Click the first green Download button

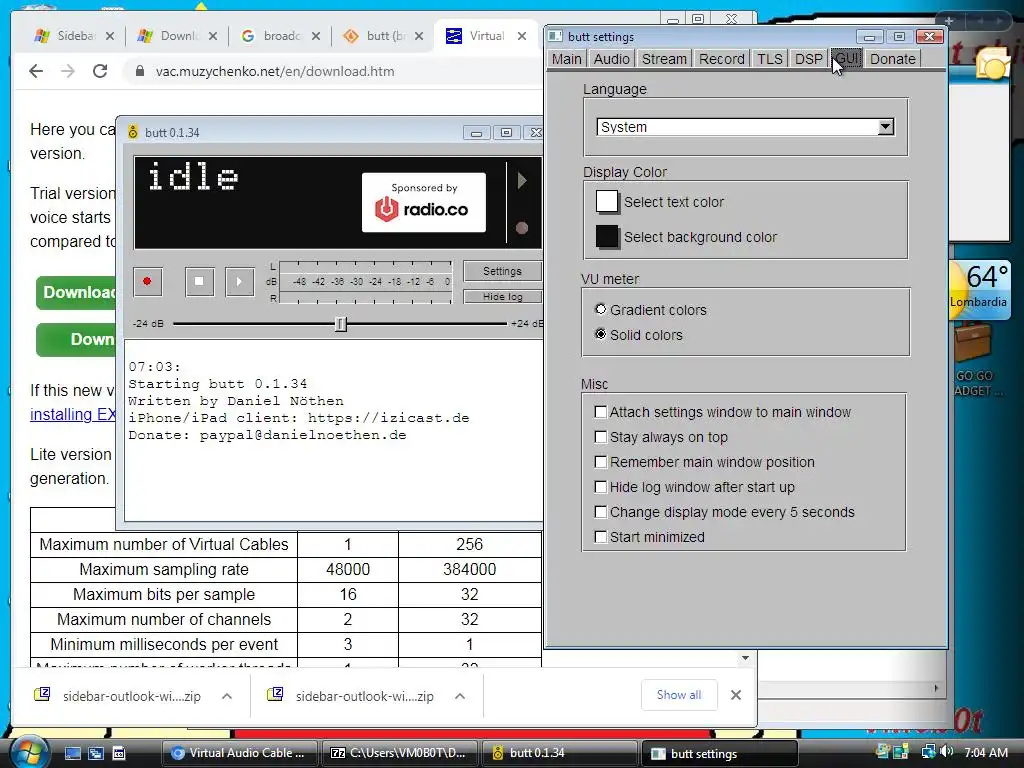(x=77, y=292)
